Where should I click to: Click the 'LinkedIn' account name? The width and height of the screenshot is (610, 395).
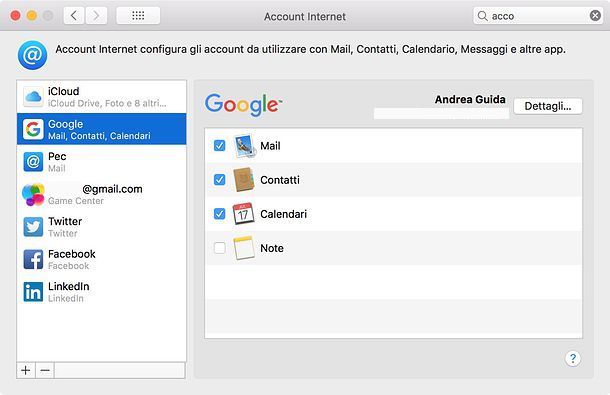coord(68,286)
